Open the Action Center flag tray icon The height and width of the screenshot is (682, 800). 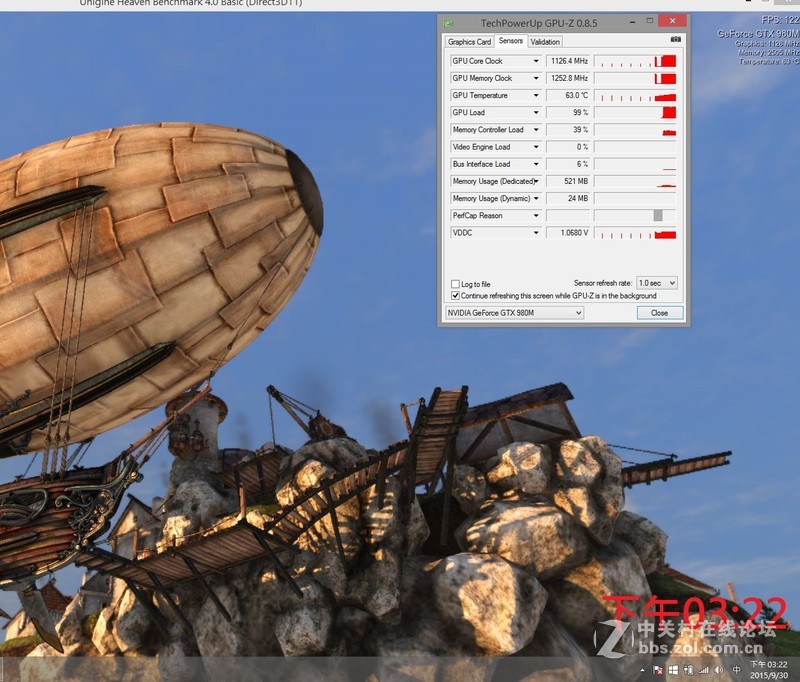[x=658, y=669]
